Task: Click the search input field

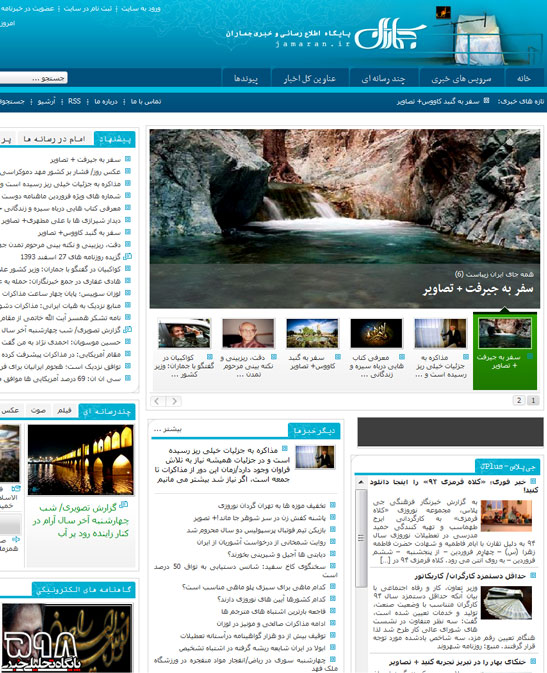Action: pos(33,78)
